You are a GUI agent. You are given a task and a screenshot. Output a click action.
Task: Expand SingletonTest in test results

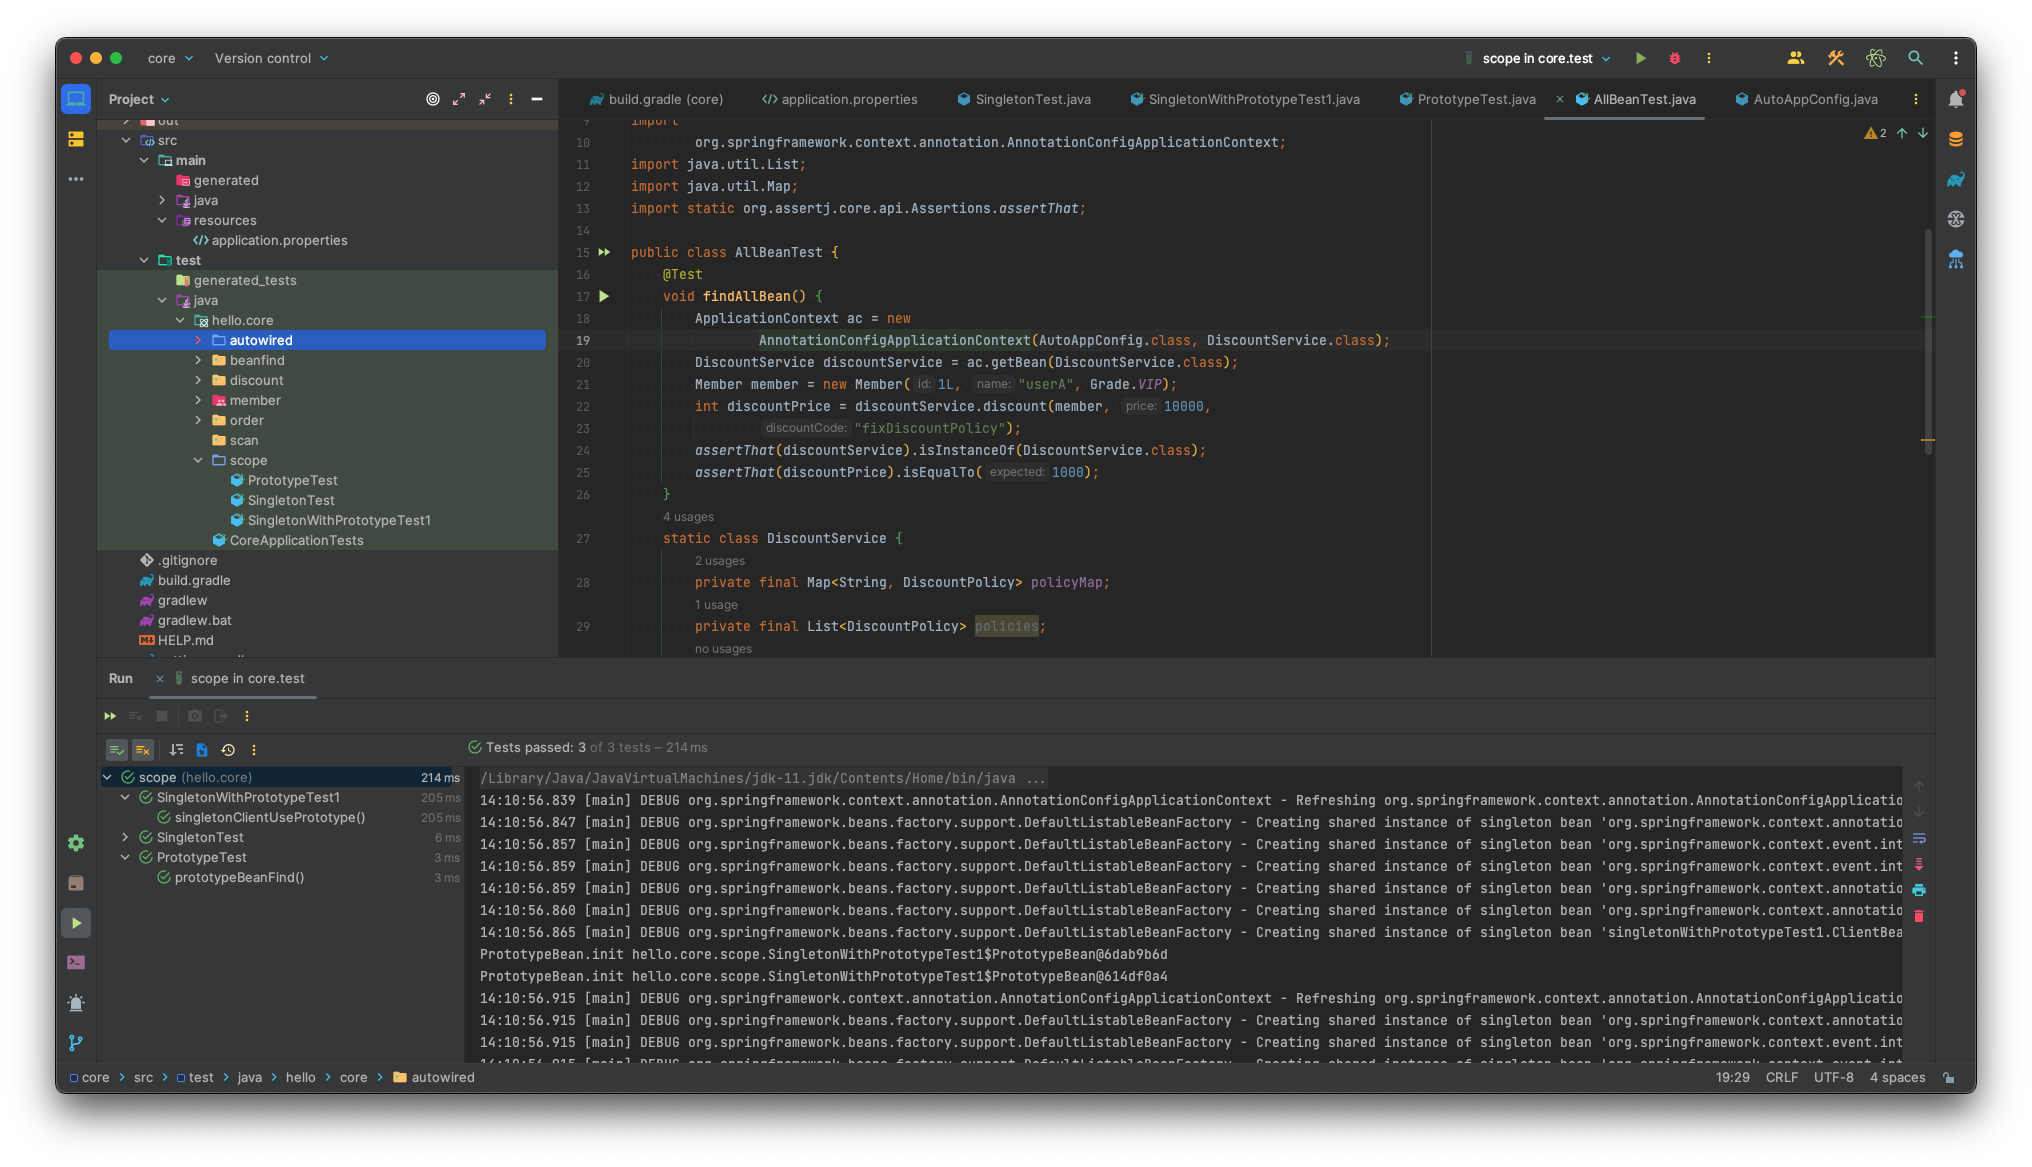click(x=125, y=838)
